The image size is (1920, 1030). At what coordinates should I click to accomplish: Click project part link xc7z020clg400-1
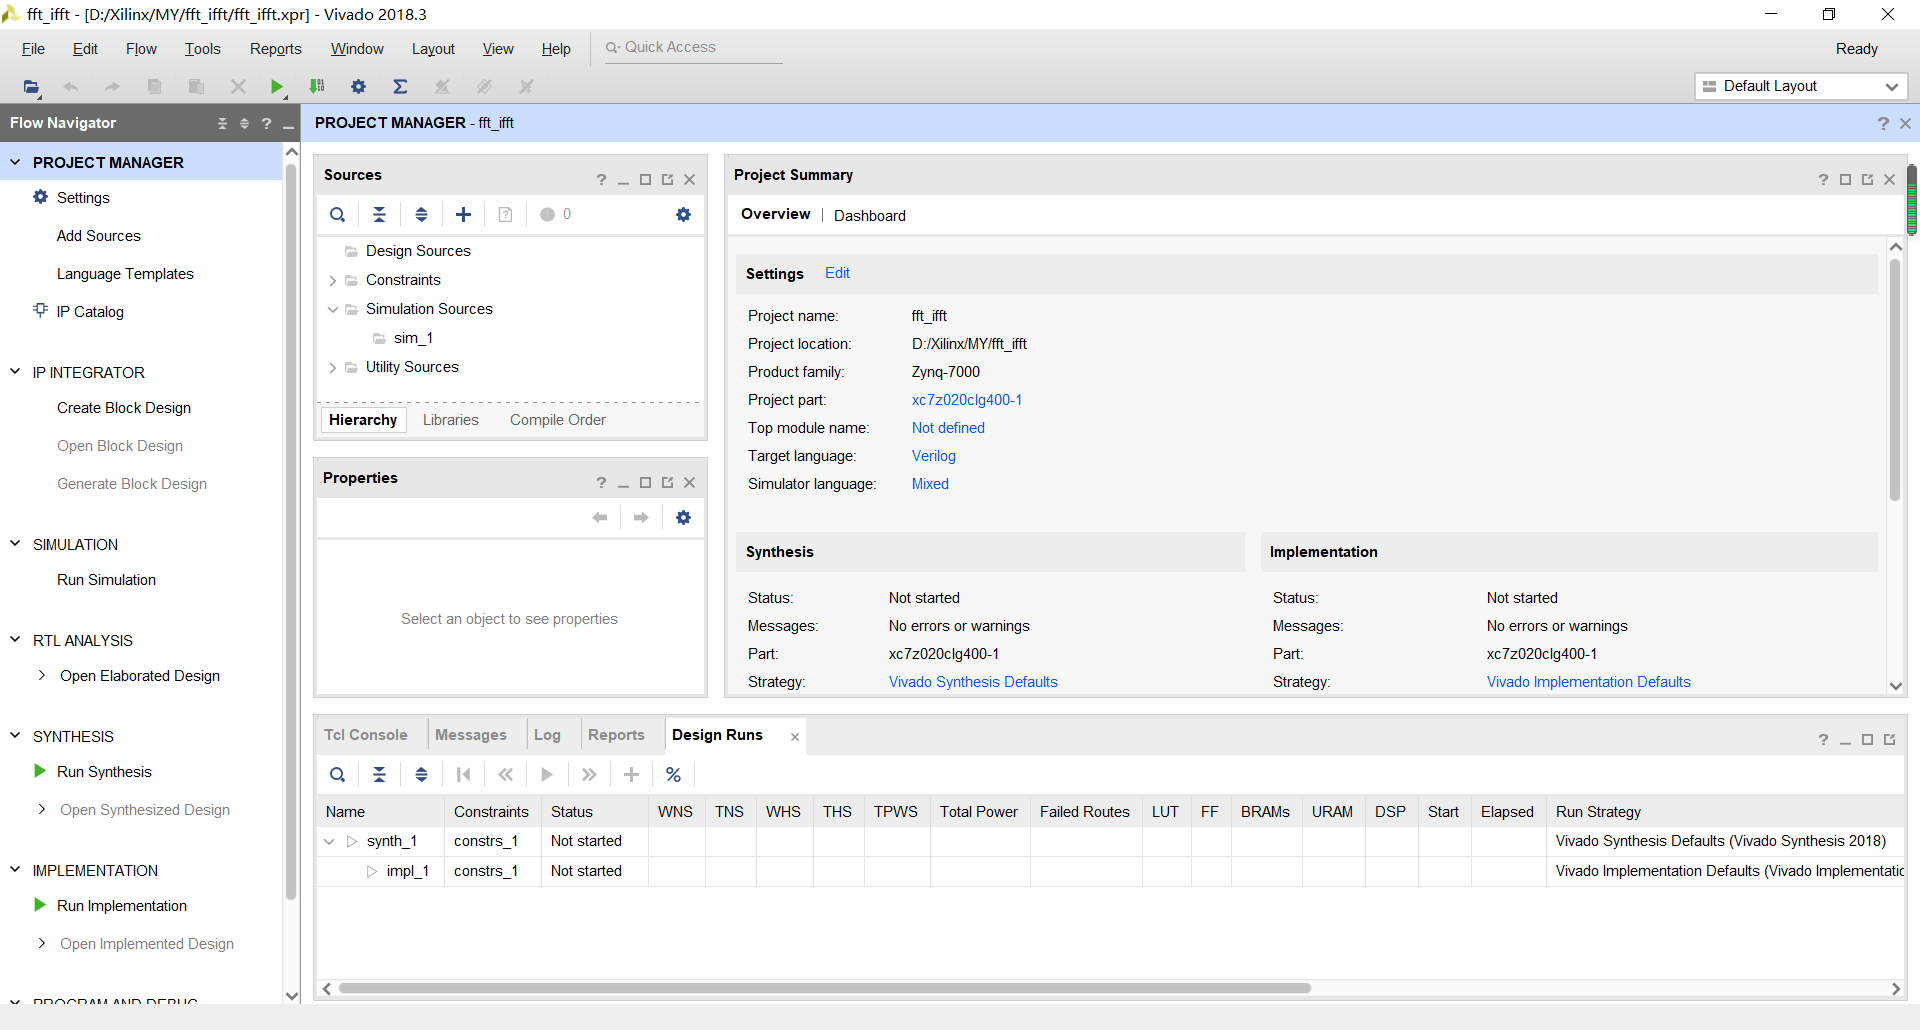click(967, 400)
